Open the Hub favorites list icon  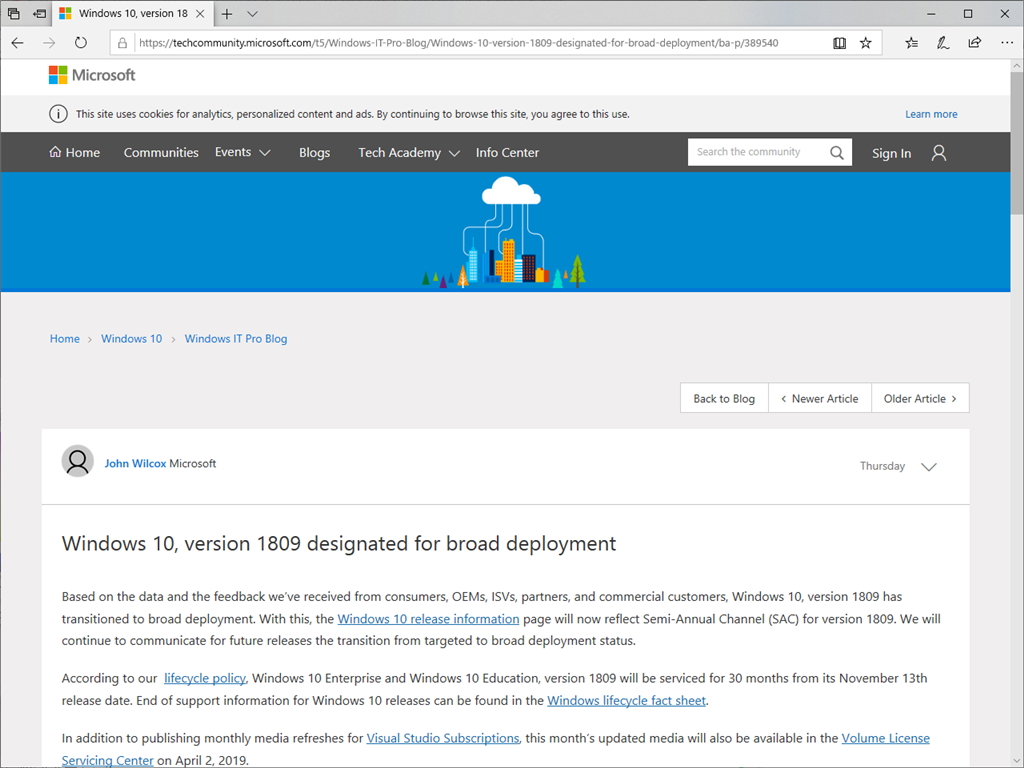(x=911, y=43)
